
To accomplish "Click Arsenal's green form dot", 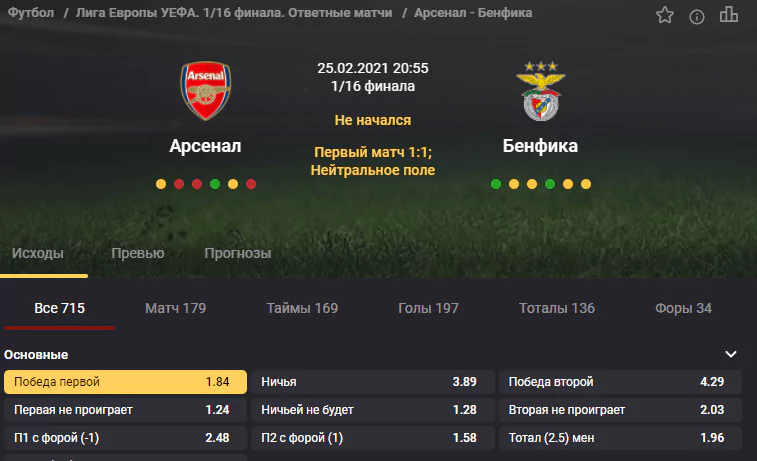I will point(215,184).
